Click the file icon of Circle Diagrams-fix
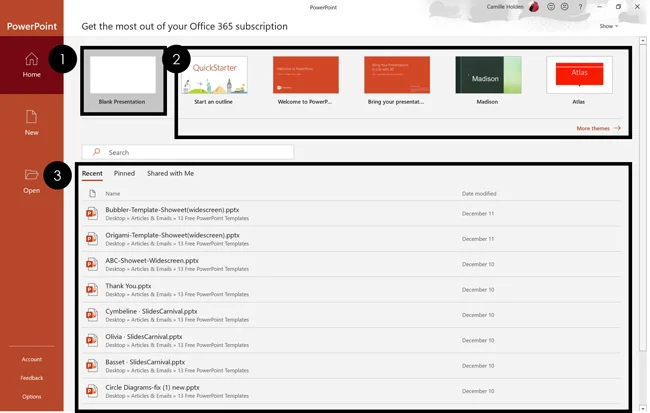The image size is (650, 413). click(x=92, y=391)
